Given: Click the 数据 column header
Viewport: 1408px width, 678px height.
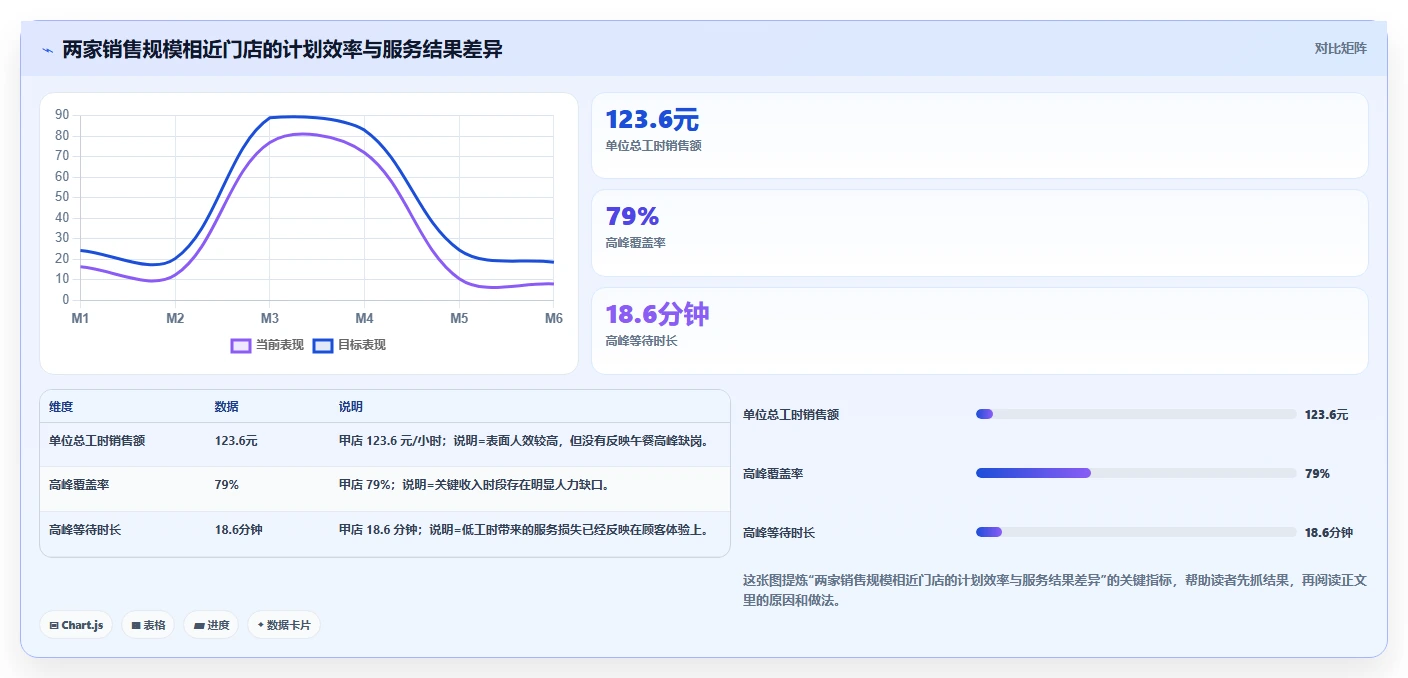Looking at the screenshot, I should pos(227,407).
